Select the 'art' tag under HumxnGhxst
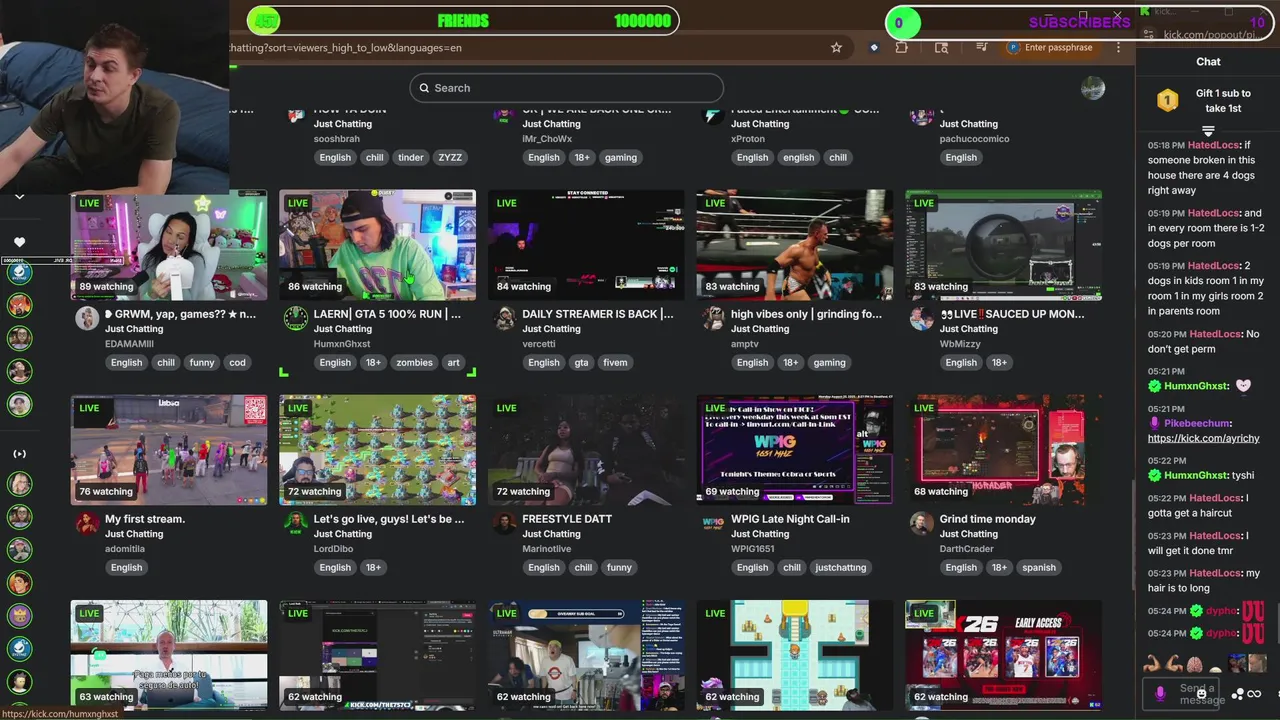Screen dimensions: 1280x720 coord(453,363)
